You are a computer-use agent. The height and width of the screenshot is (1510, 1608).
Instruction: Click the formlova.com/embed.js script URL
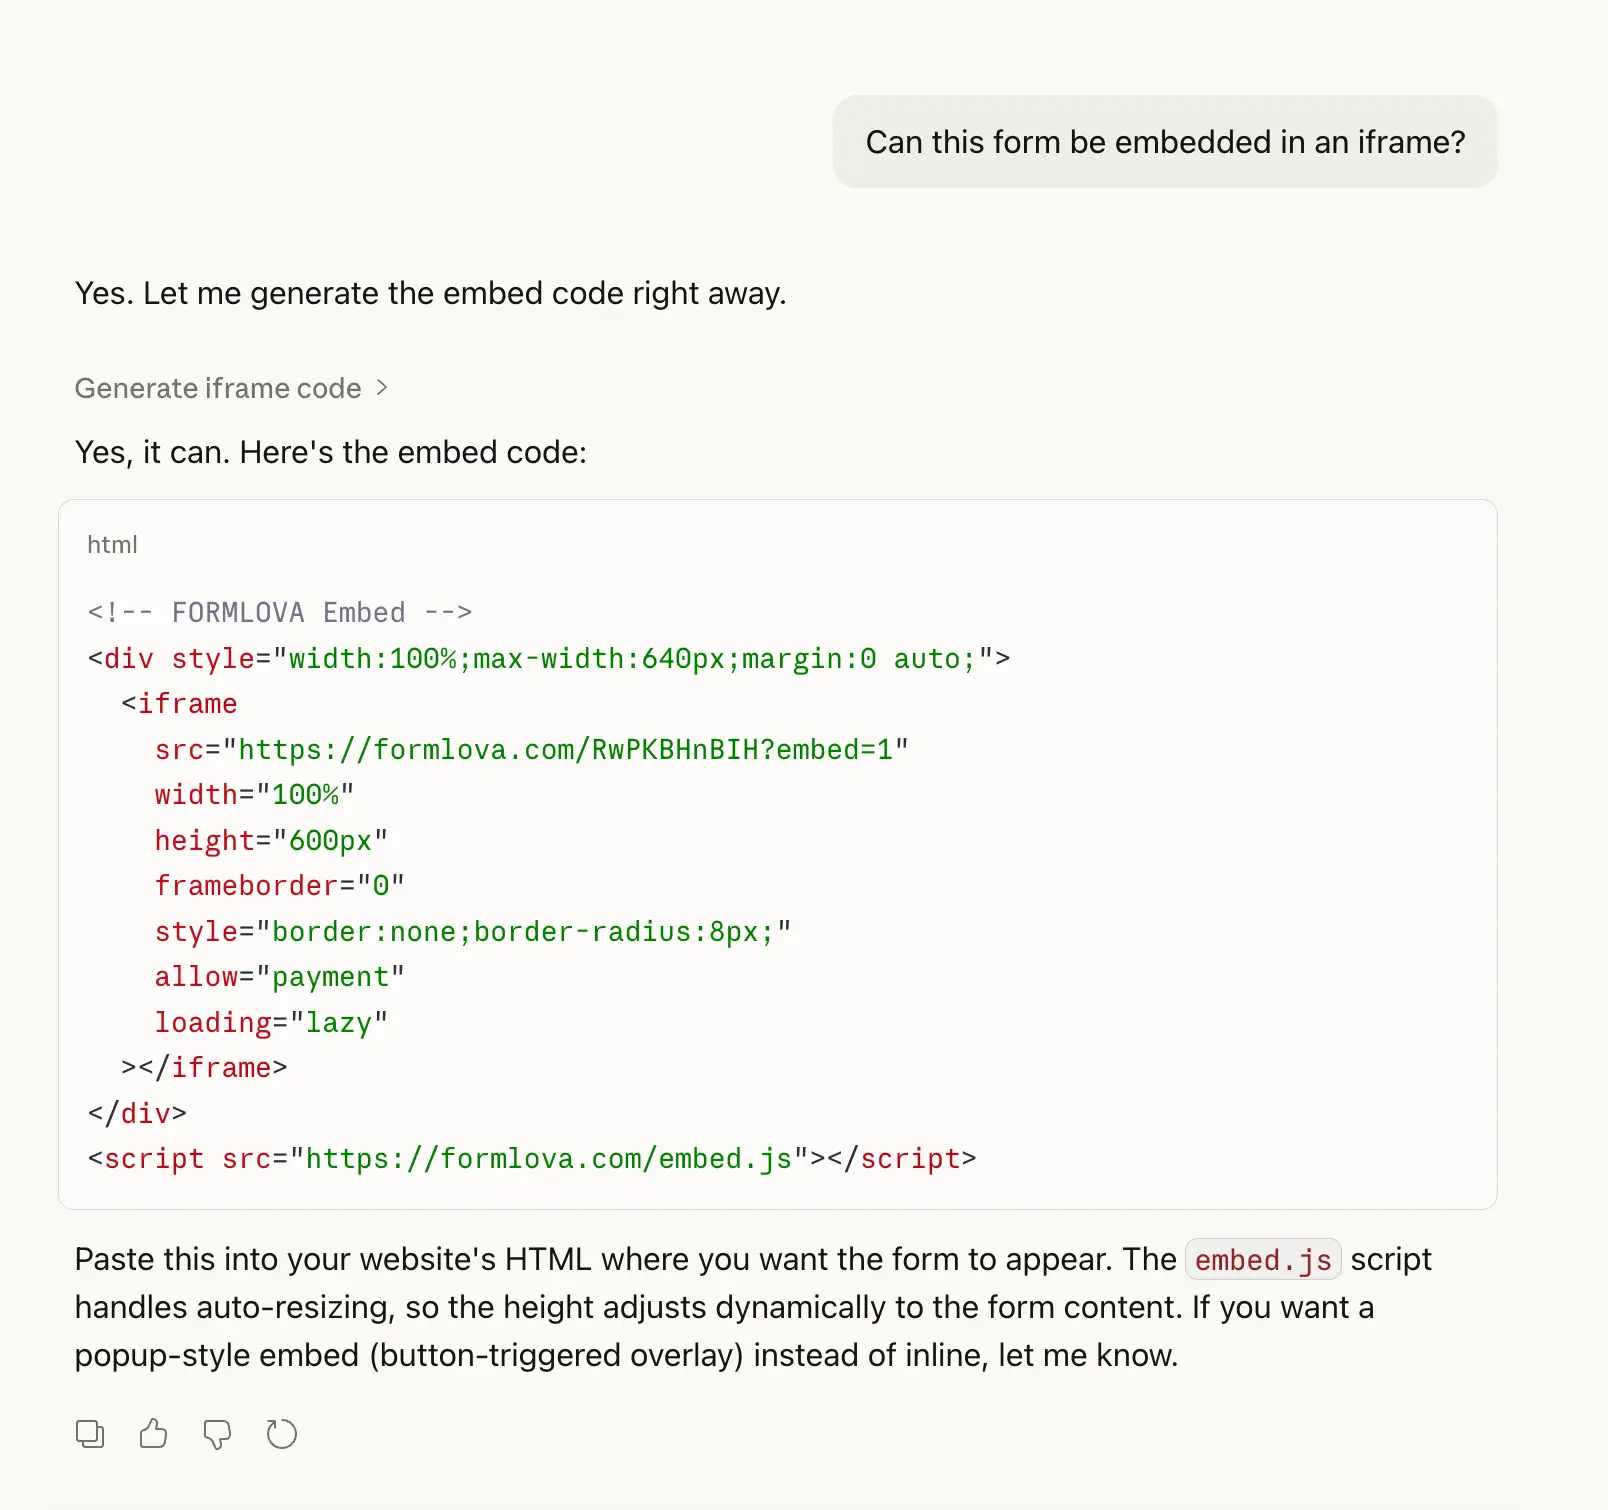click(x=548, y=1158)
